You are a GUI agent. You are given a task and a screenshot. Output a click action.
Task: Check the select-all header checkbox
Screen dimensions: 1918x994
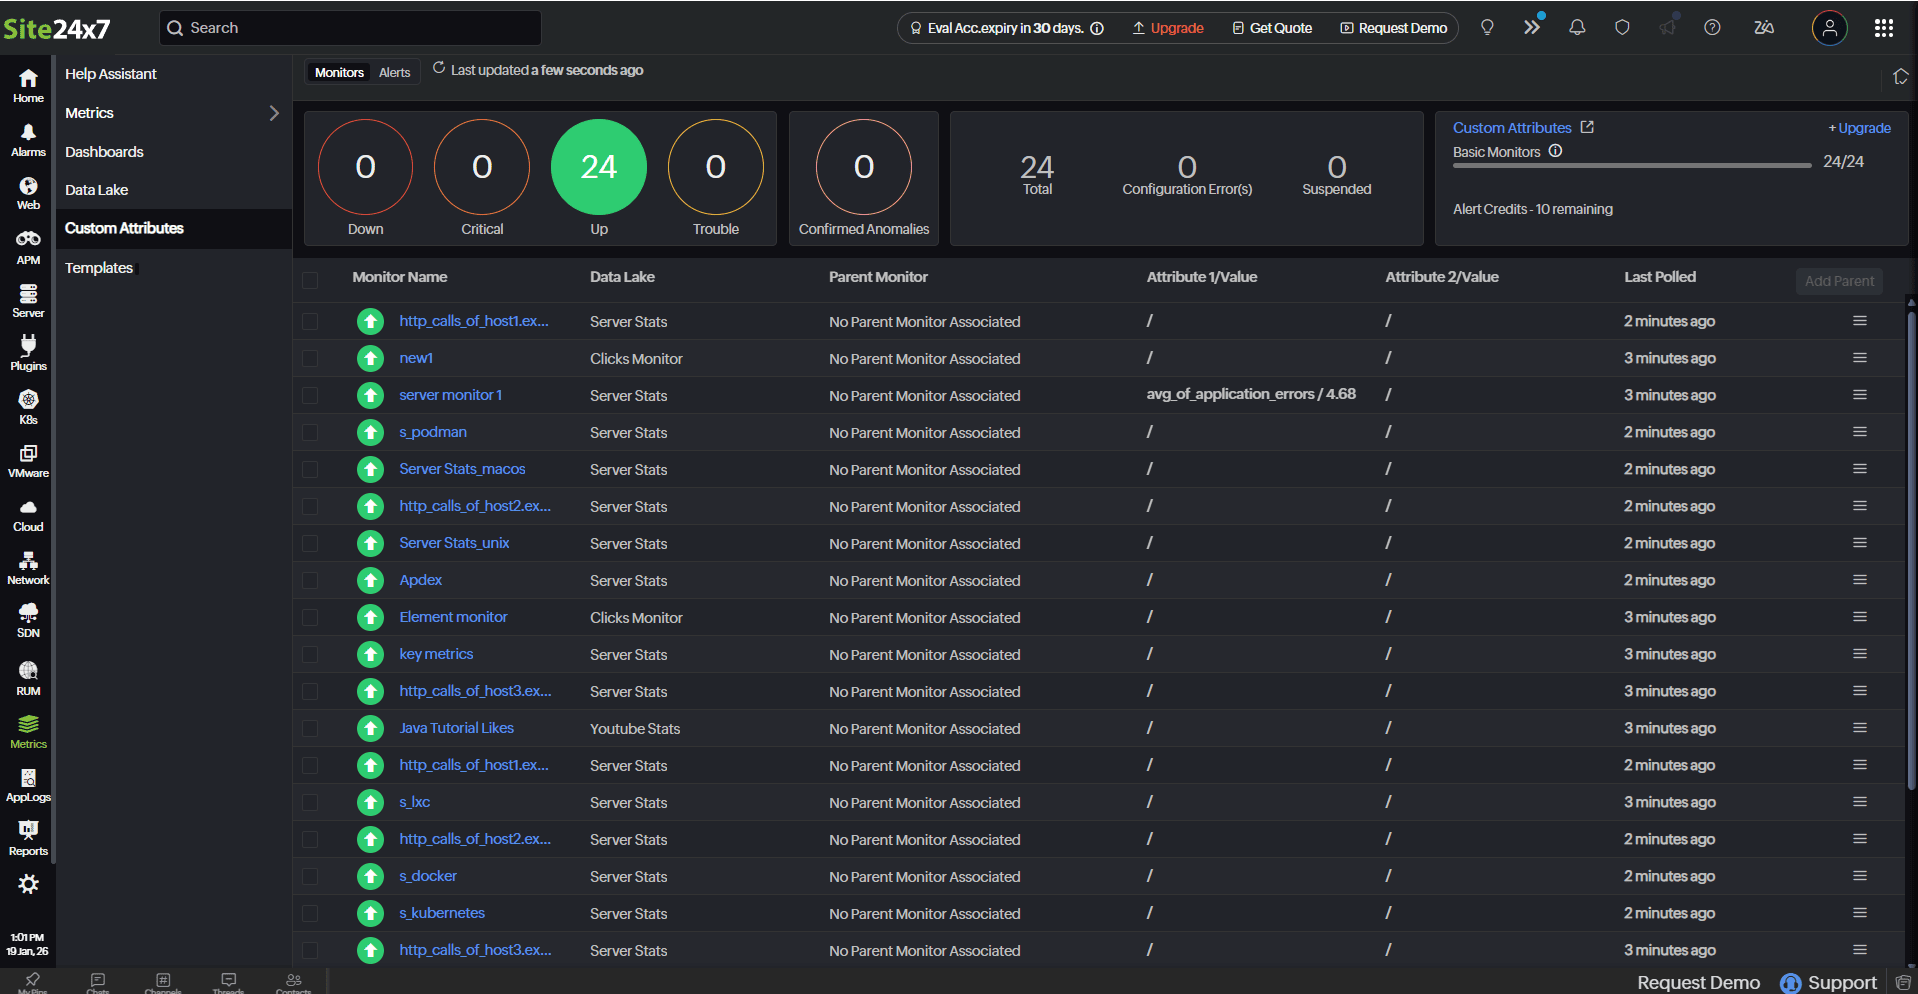point(310,280)
